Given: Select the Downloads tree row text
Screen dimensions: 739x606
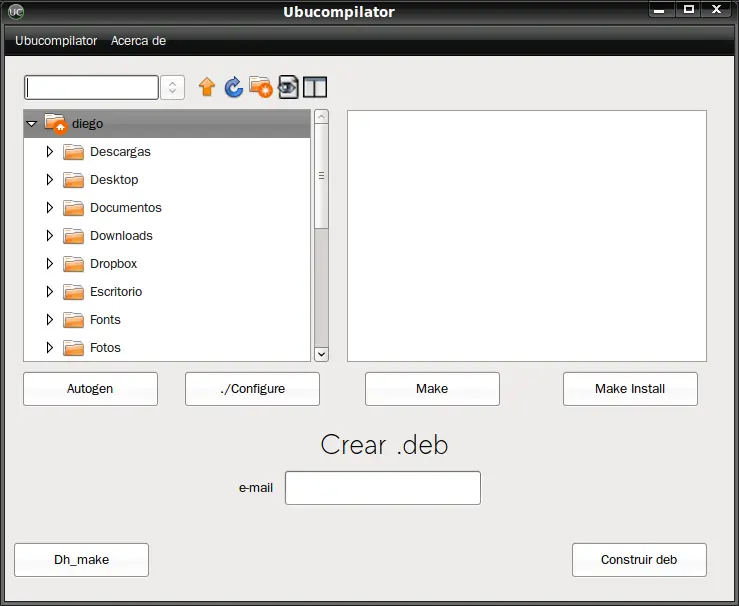Looking at the screenshot, I should pos(121,236).
